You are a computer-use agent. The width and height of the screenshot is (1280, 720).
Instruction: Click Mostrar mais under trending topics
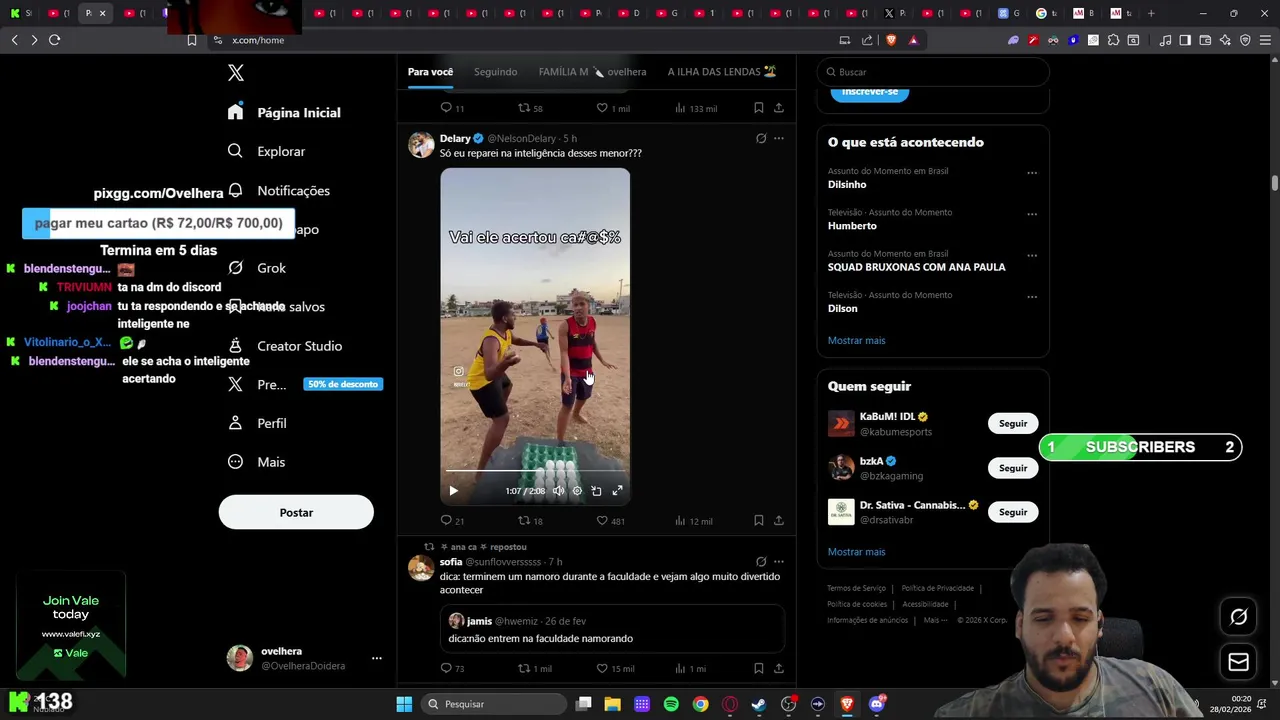(x=856, y=340)
